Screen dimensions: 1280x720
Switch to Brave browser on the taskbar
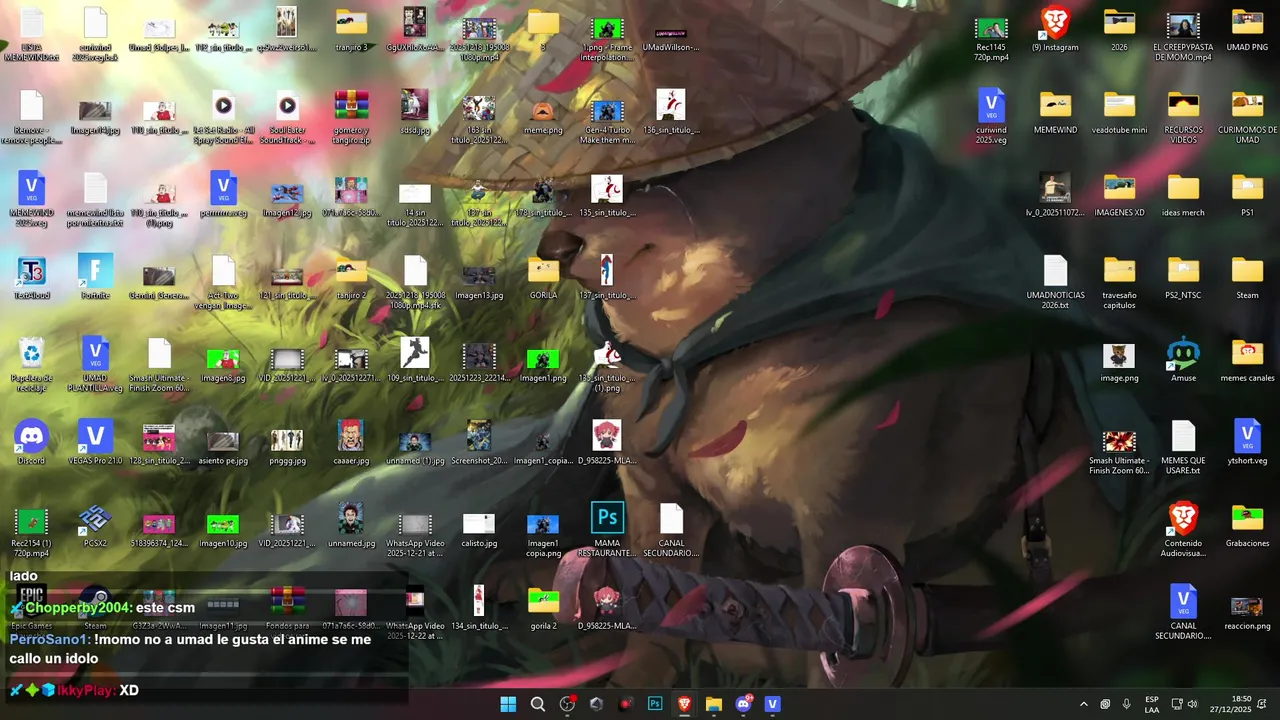point(684,704)
